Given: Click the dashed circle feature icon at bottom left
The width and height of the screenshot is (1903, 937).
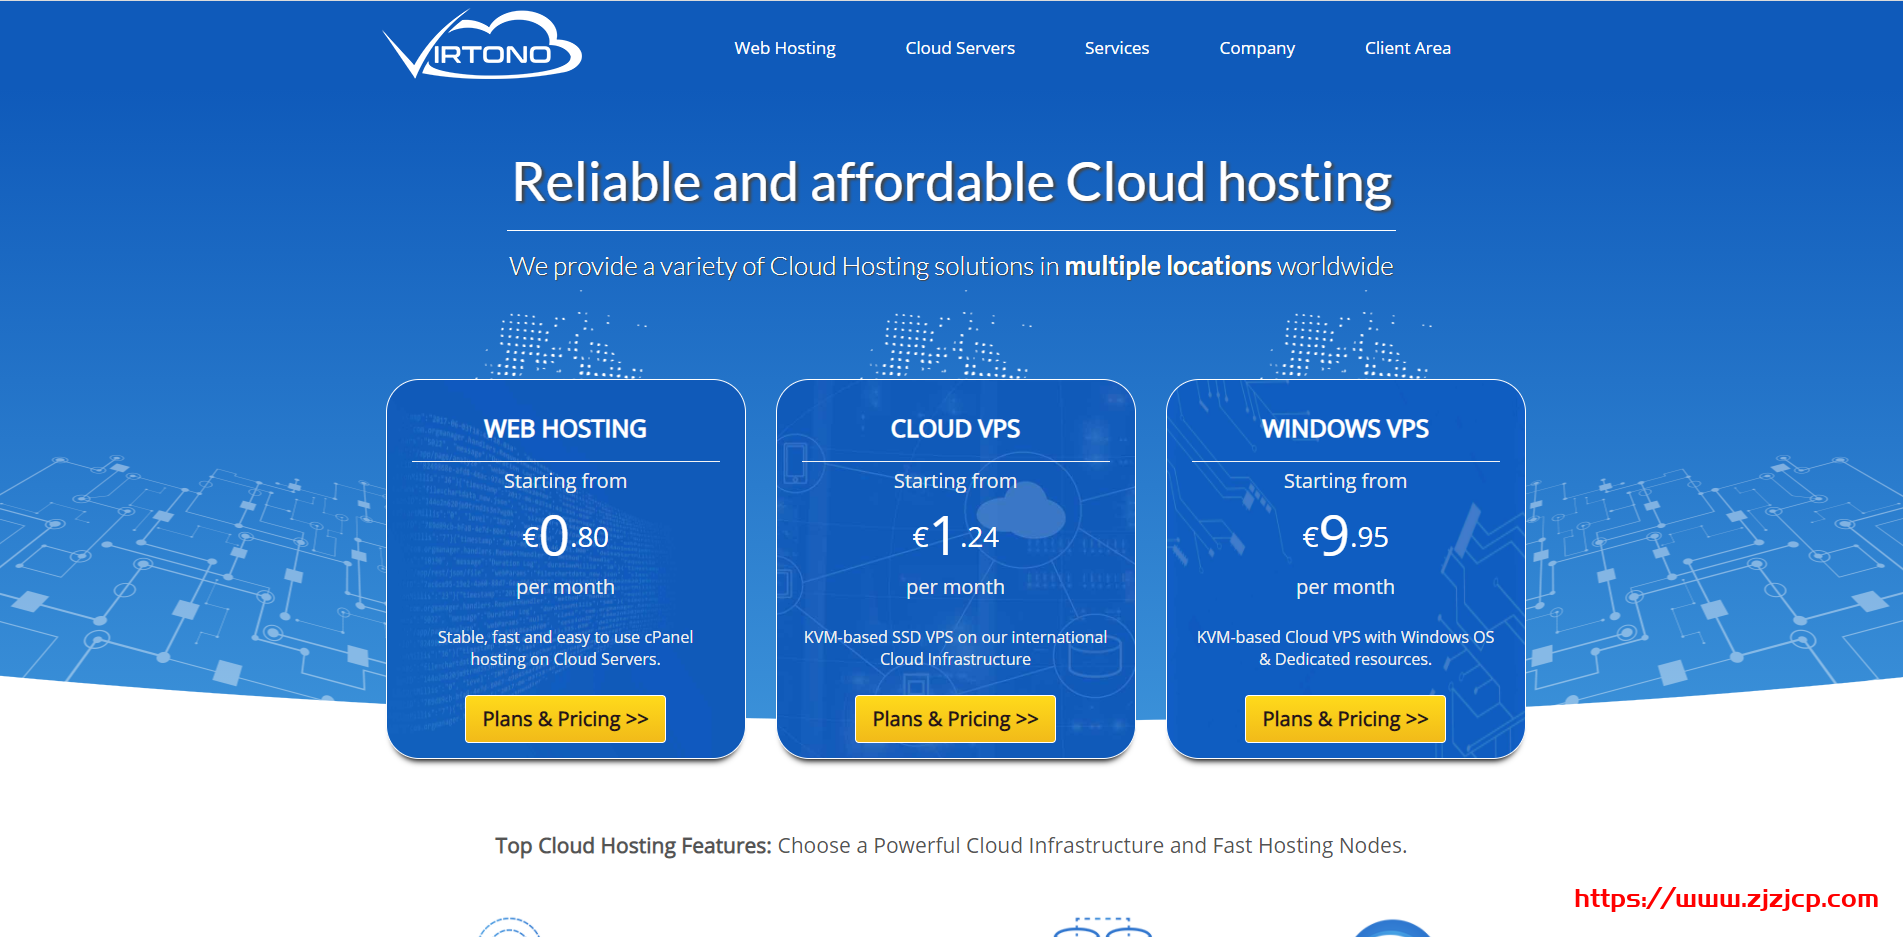Looking at the screenshot, I should tap(509, 928).
